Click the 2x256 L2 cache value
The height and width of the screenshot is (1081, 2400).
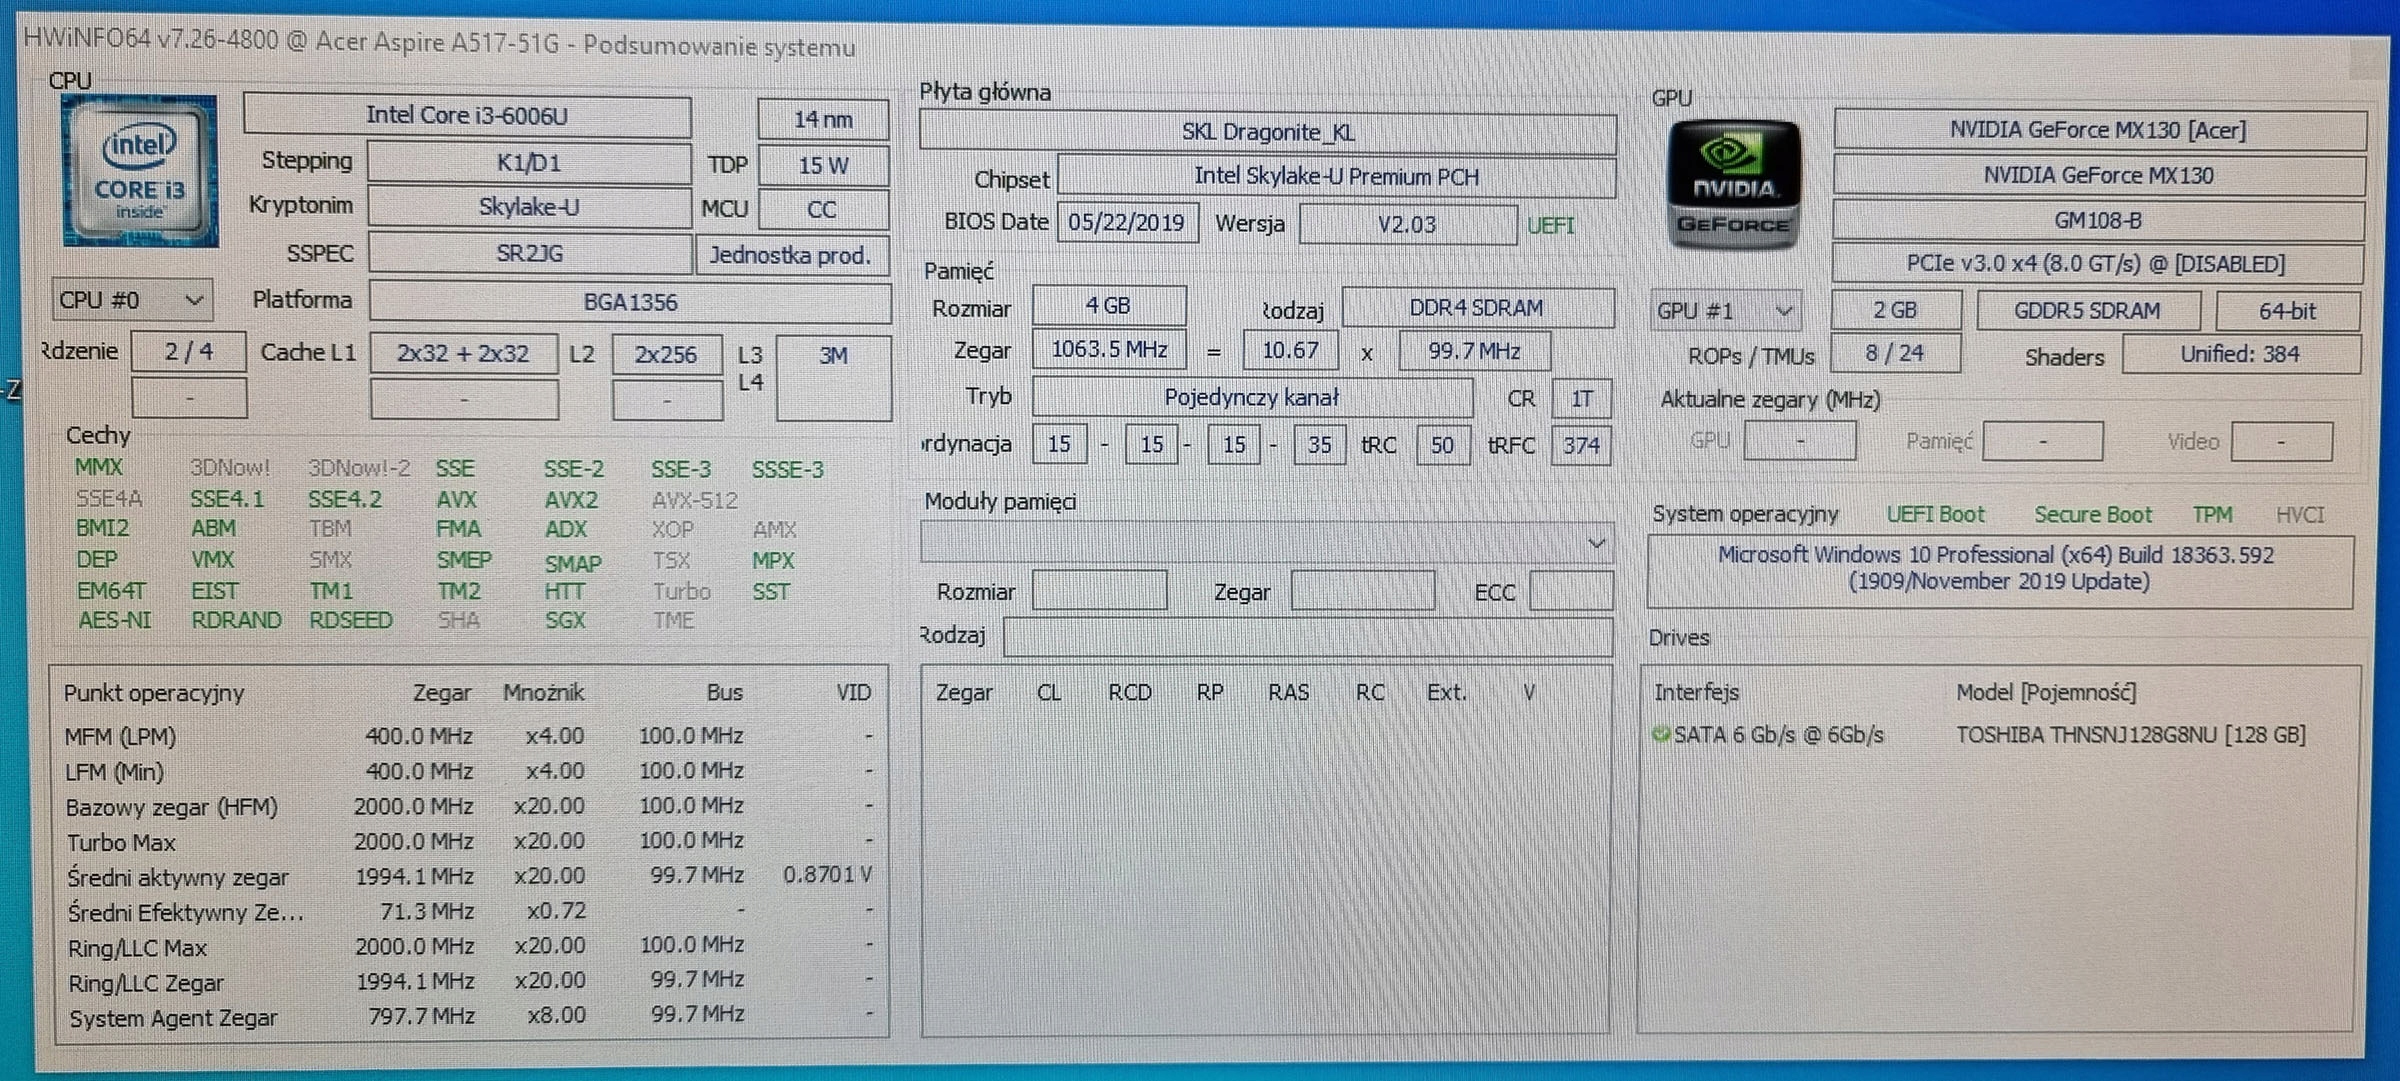click(667, 355)
